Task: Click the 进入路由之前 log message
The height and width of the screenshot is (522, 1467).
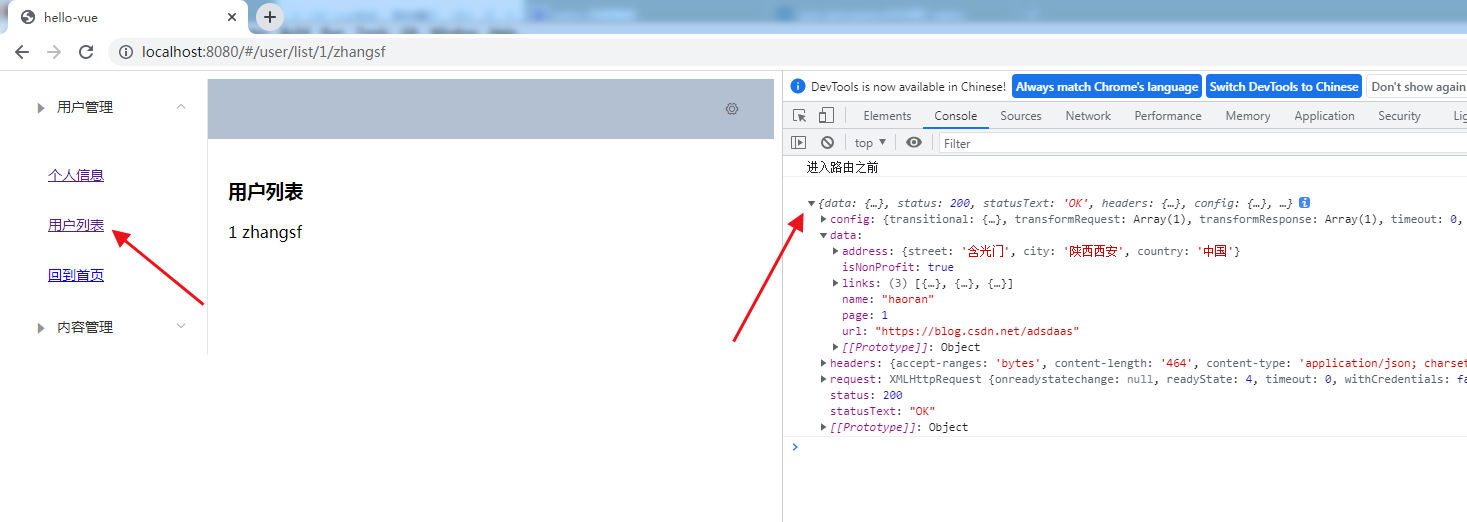Action: click(x=842, y=167)
